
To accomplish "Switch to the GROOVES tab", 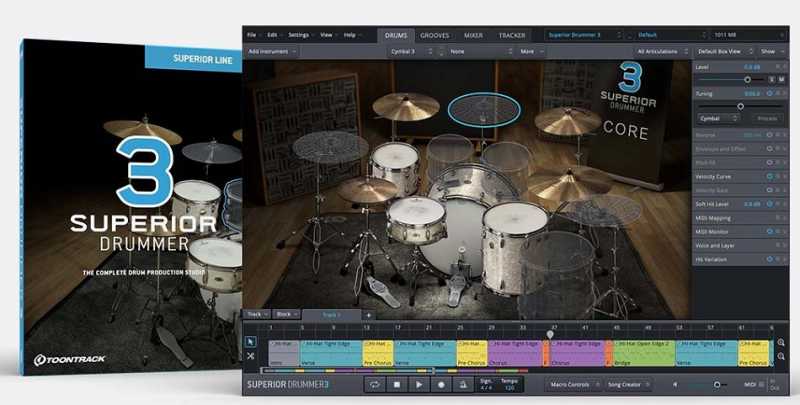I will point(435,35).
